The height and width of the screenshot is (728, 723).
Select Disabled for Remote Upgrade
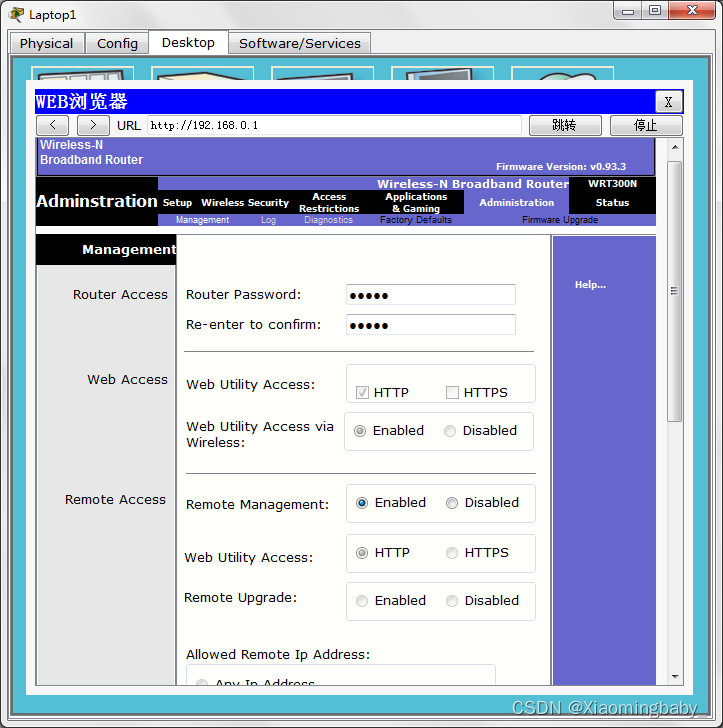[452, 601]
